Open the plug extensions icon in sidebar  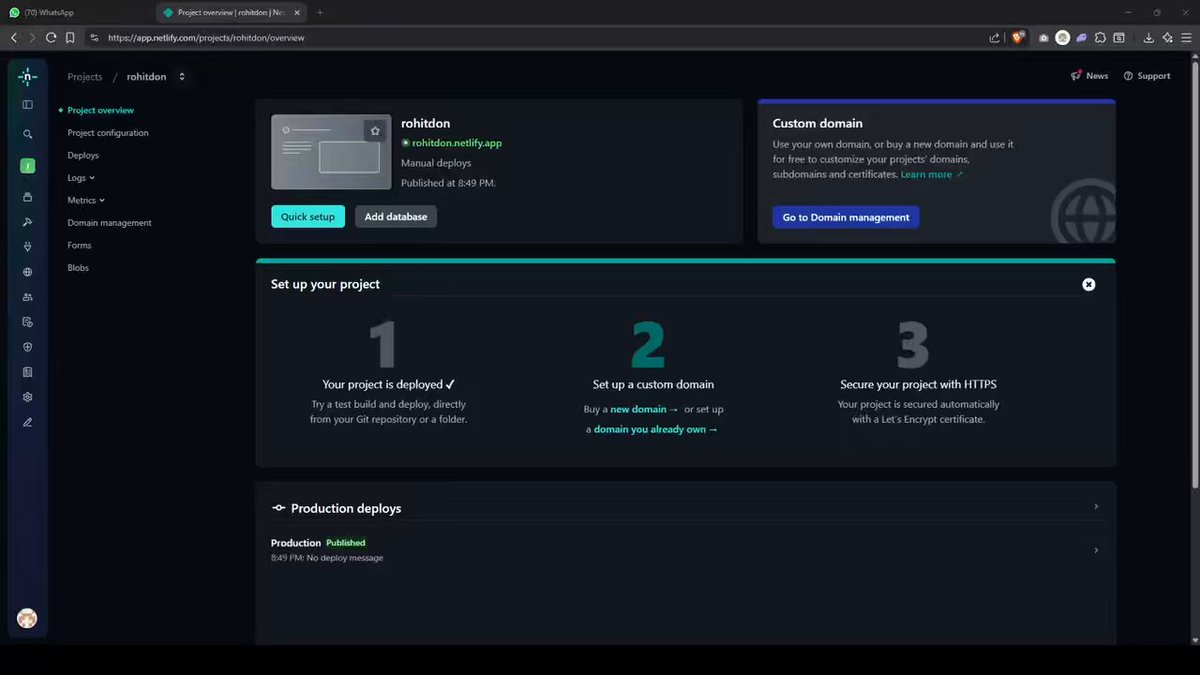(x=28, y=246)
